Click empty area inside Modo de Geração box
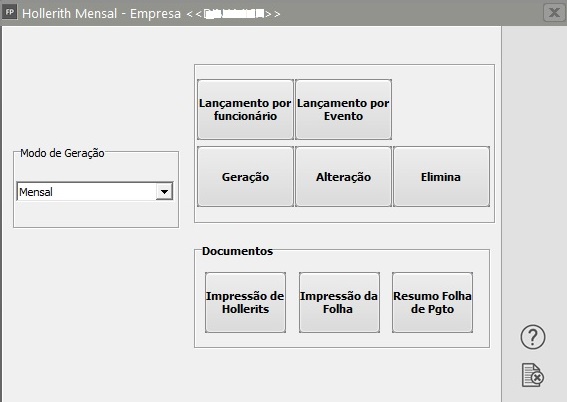Viewport: 567px width, 402px height. (x=96, y=214)
